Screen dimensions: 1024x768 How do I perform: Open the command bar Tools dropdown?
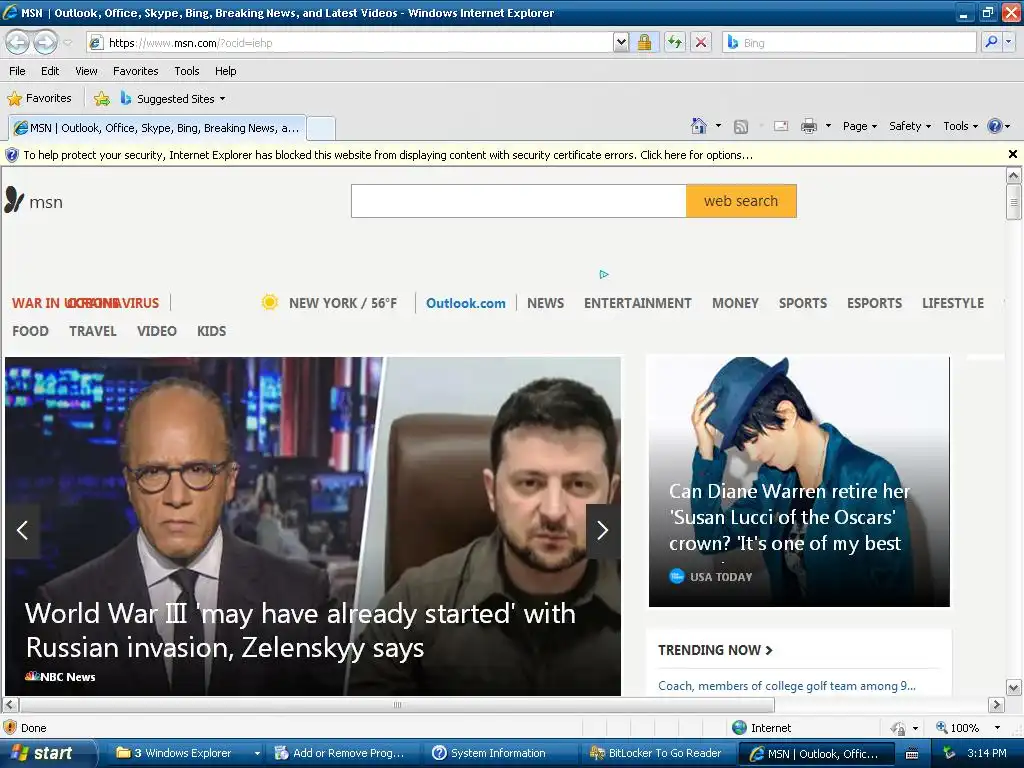(x=960, y=126)
